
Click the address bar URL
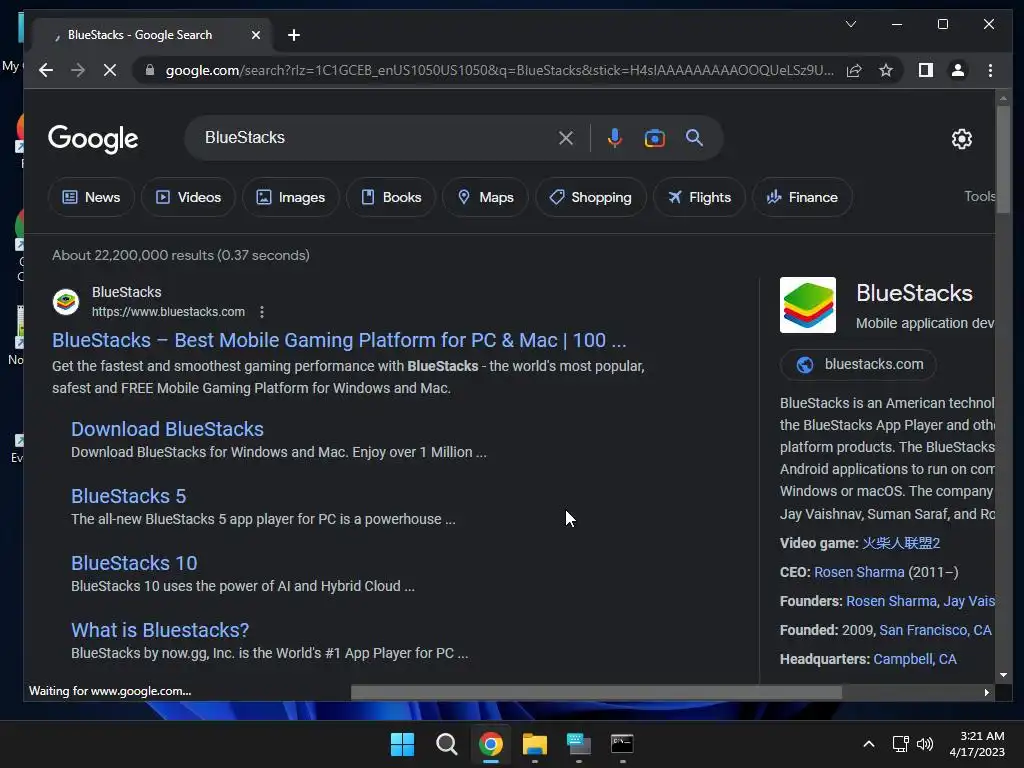[500, 70]
